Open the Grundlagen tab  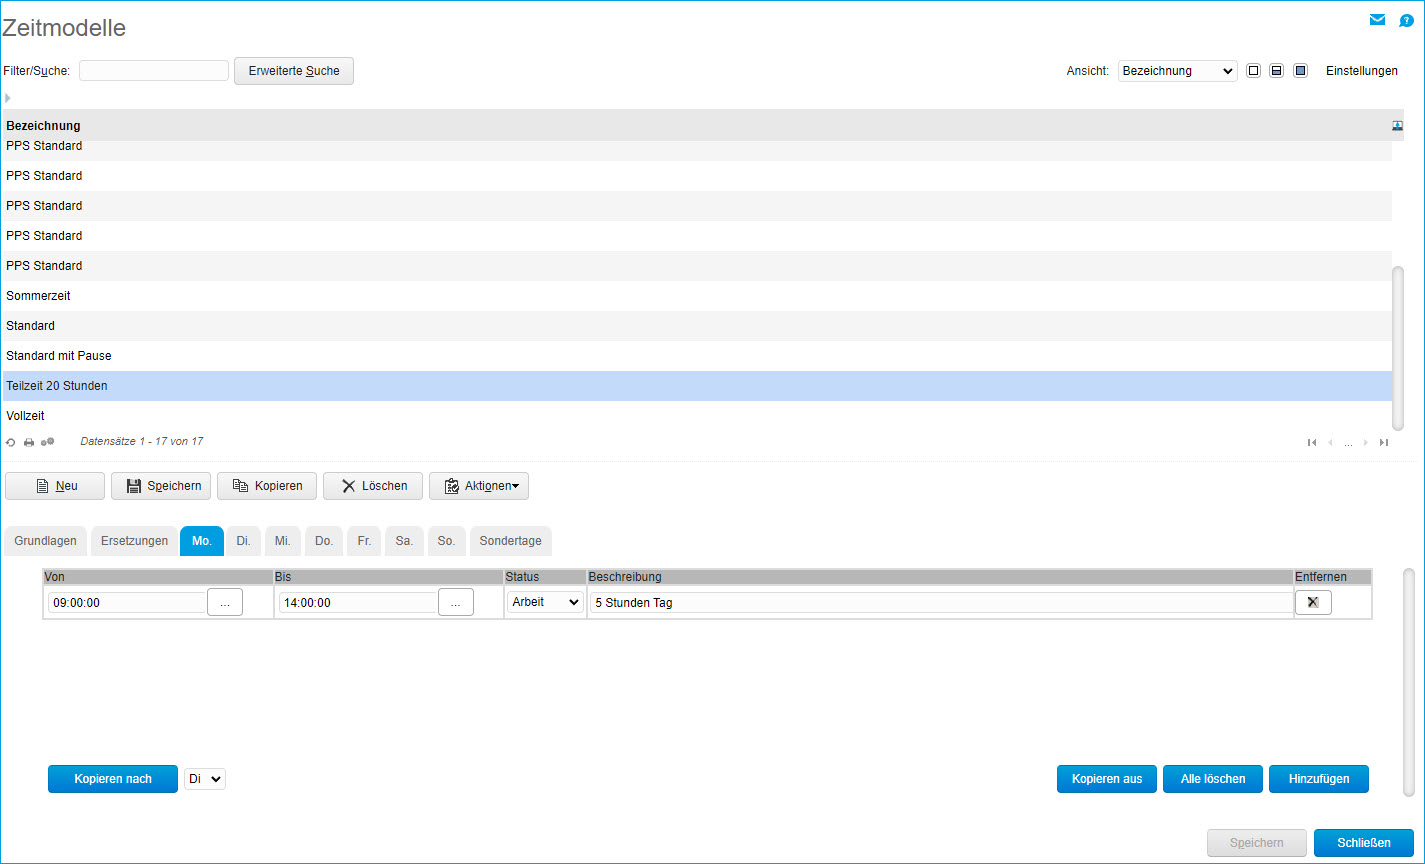point(46,541)
